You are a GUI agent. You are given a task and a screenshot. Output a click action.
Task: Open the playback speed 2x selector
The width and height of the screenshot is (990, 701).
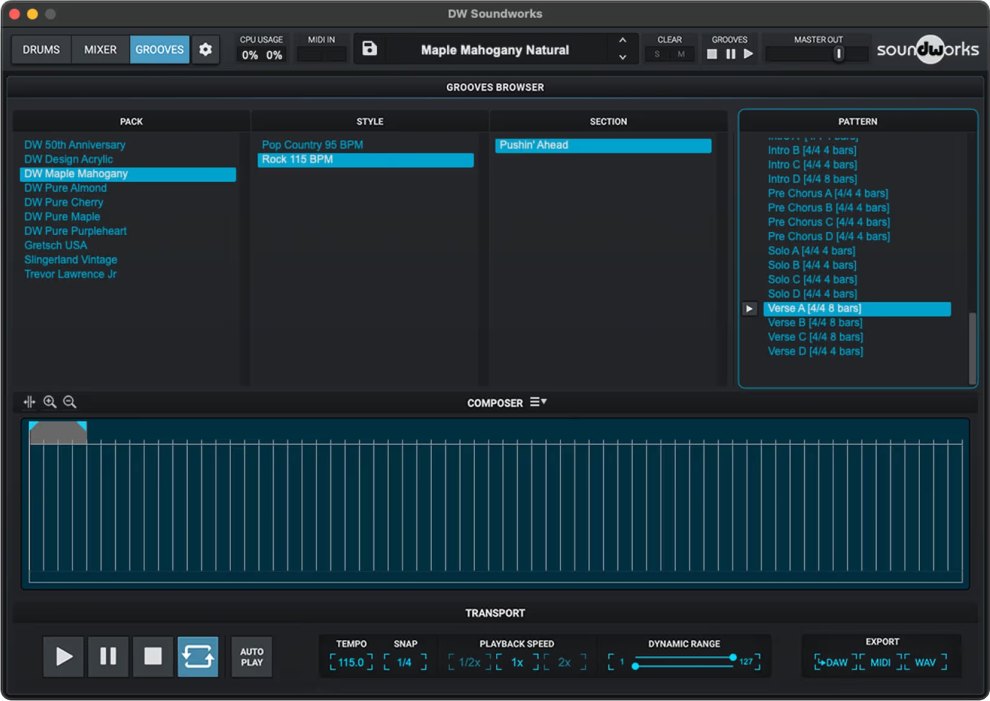click(x=562, y=661)
